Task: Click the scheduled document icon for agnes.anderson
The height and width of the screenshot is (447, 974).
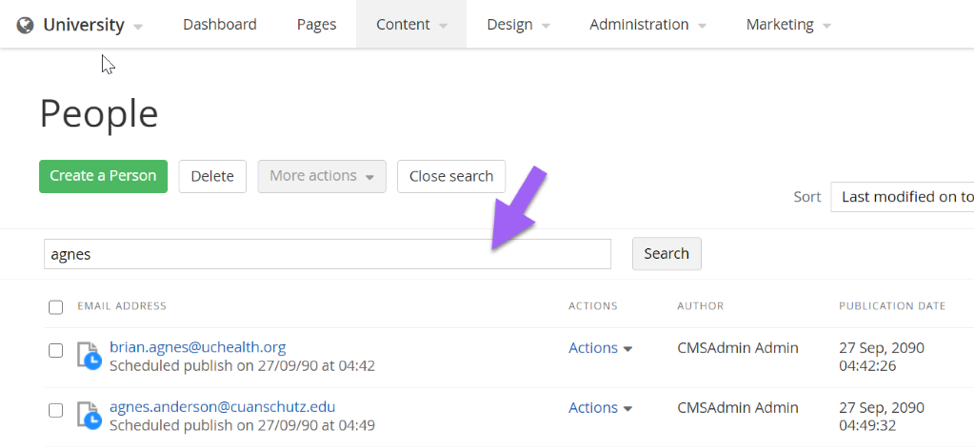Action: click(89, 415)
